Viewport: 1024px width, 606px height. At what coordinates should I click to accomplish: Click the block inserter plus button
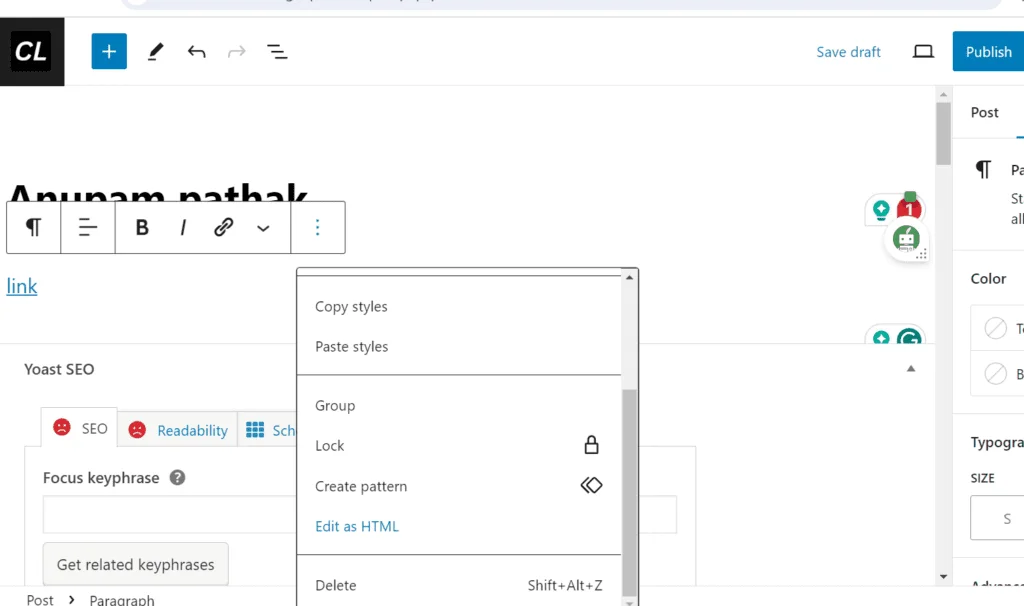(x=109, y=52)
